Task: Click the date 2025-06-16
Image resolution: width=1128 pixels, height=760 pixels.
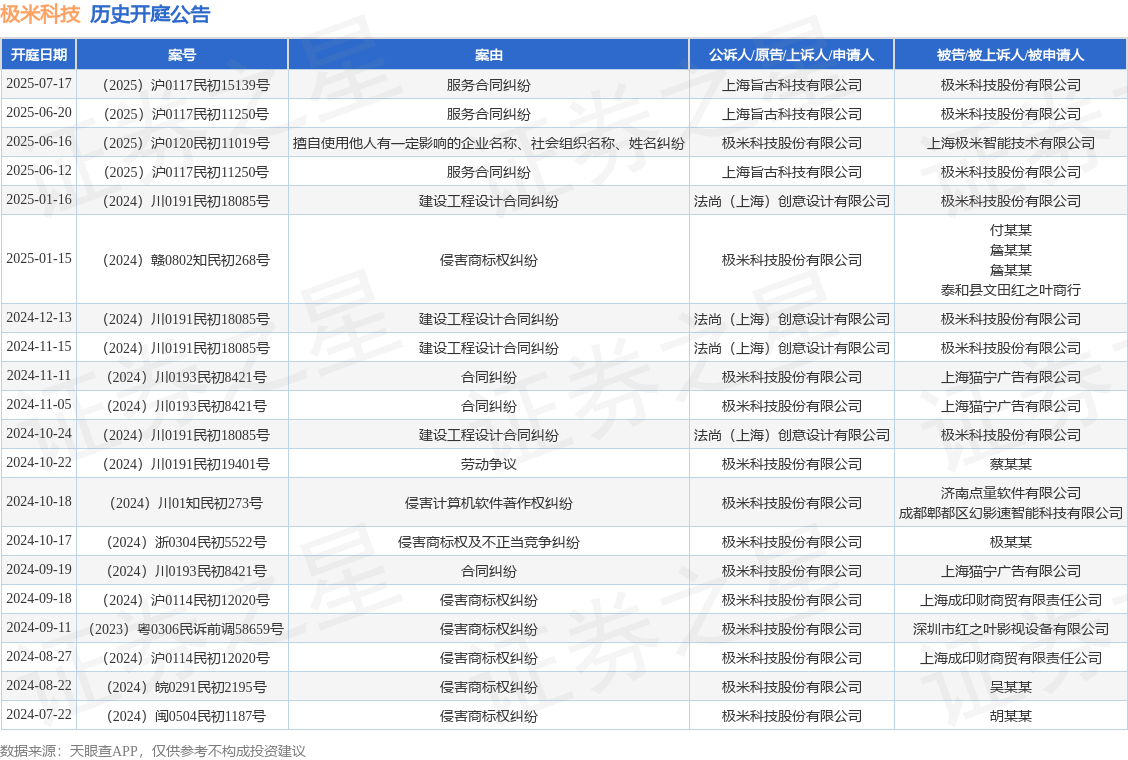Action: point(39,142)
